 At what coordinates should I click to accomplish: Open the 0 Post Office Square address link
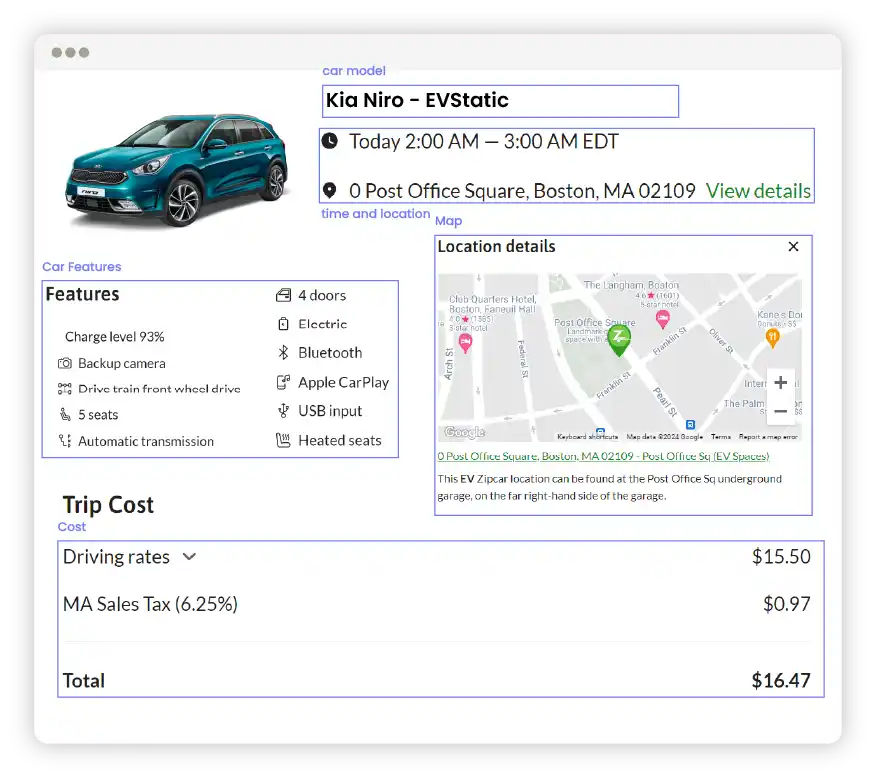tap(603, 457)
